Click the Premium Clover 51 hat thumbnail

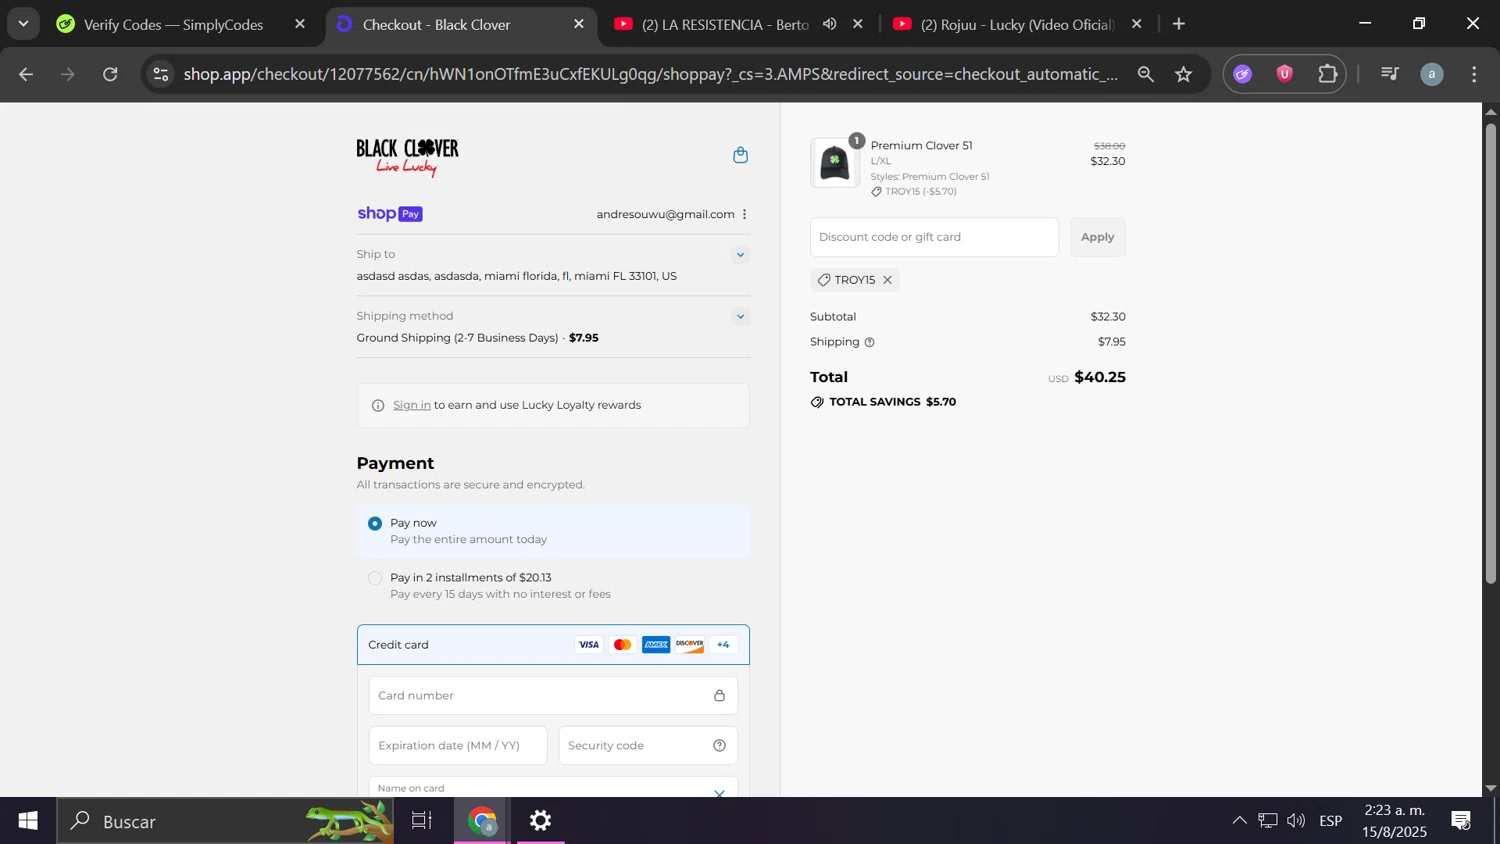point(835,164)
